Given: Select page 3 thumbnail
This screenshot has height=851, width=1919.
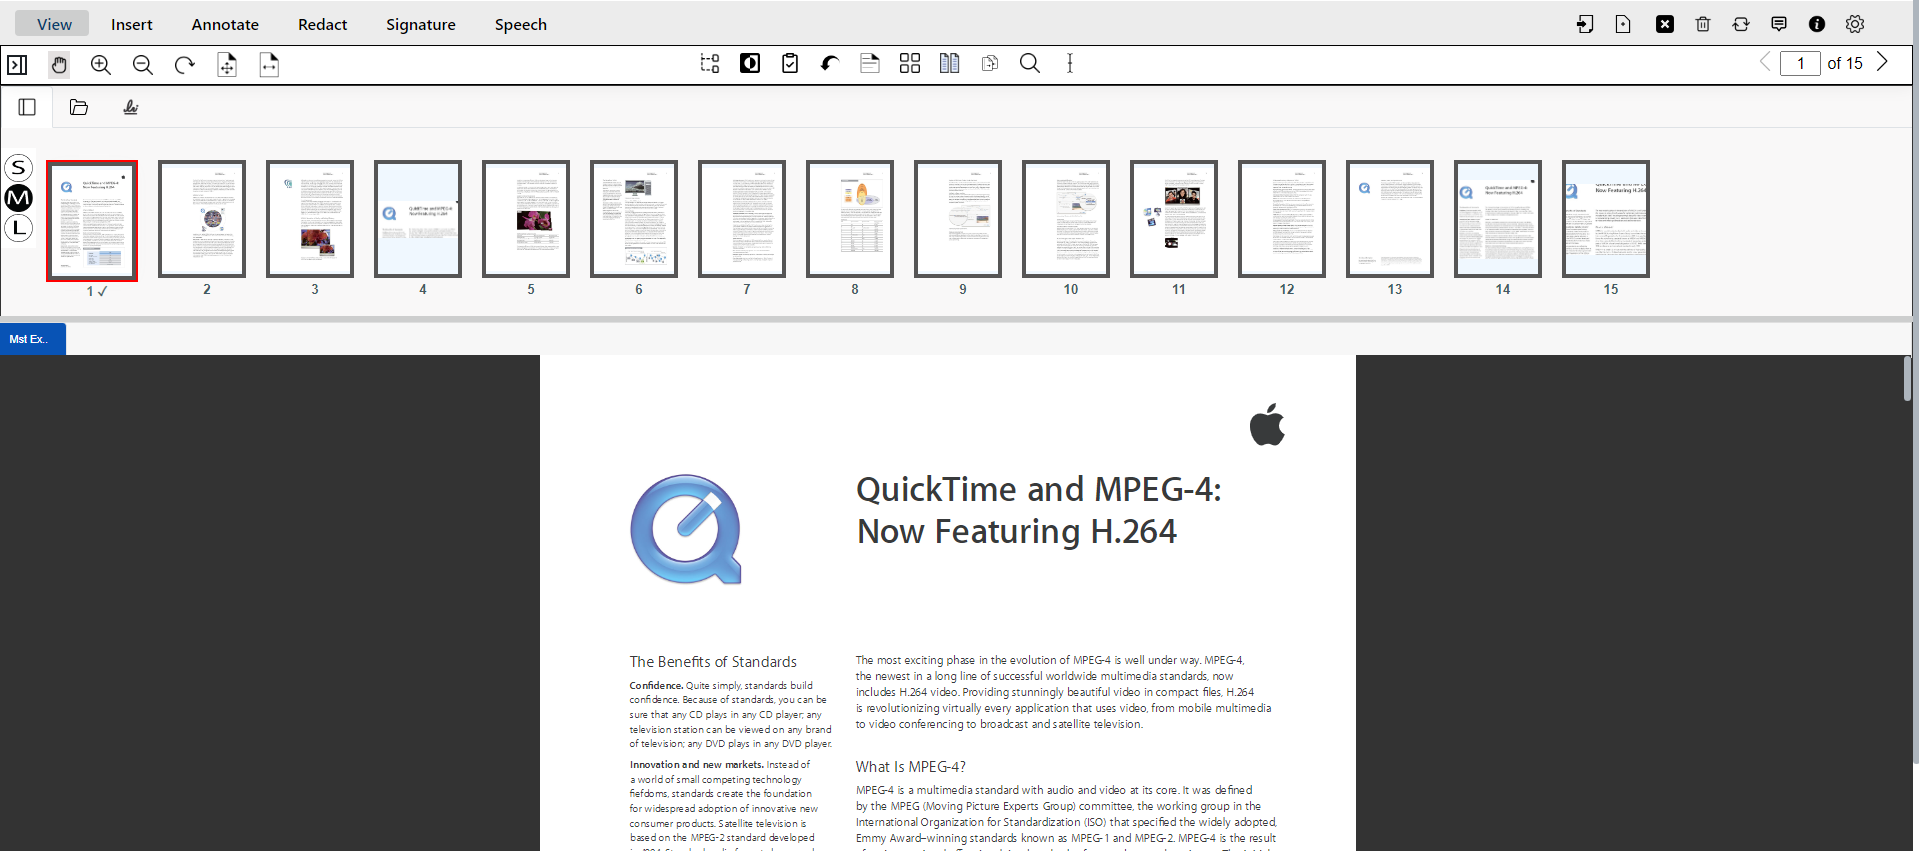Looking at the screenshot, I should click(310, 219).
